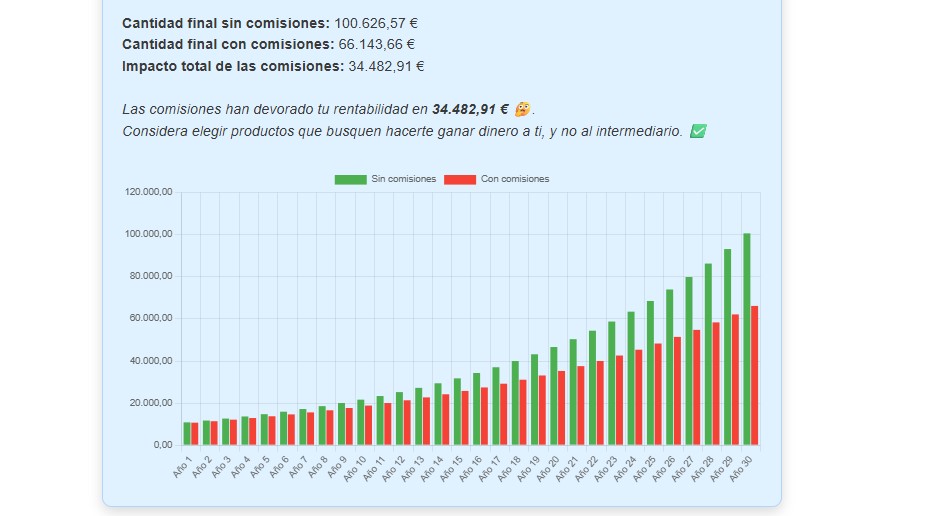Toggle the red 'Con comisiones' legend swatch

459,180
